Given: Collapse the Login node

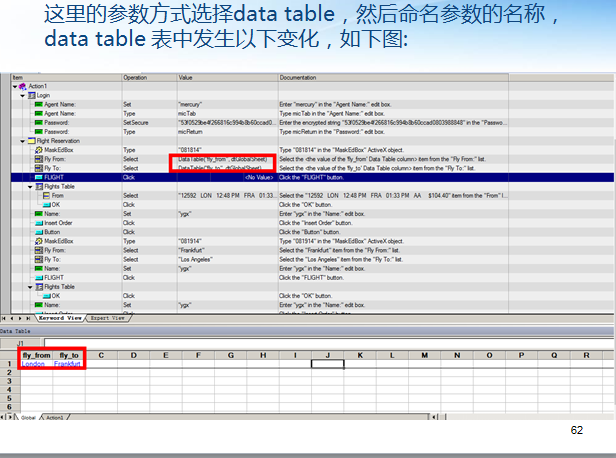Looking at the screenshot, I should coord(22,95).
